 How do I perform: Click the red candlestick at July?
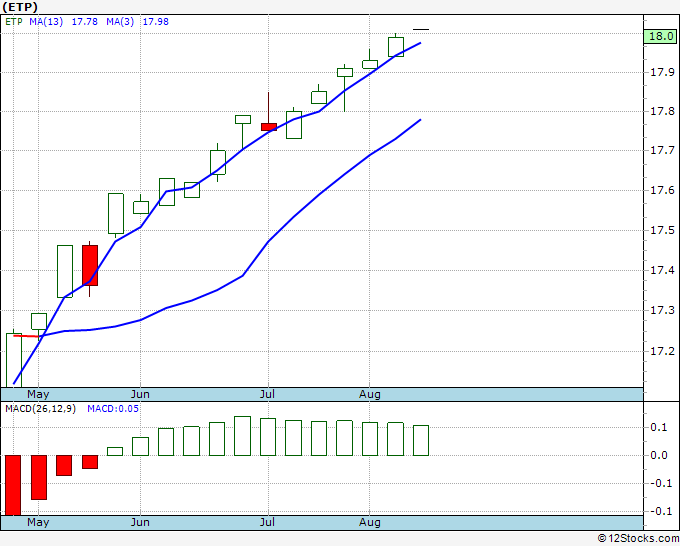pyautogui.click(x=268, y=127)
